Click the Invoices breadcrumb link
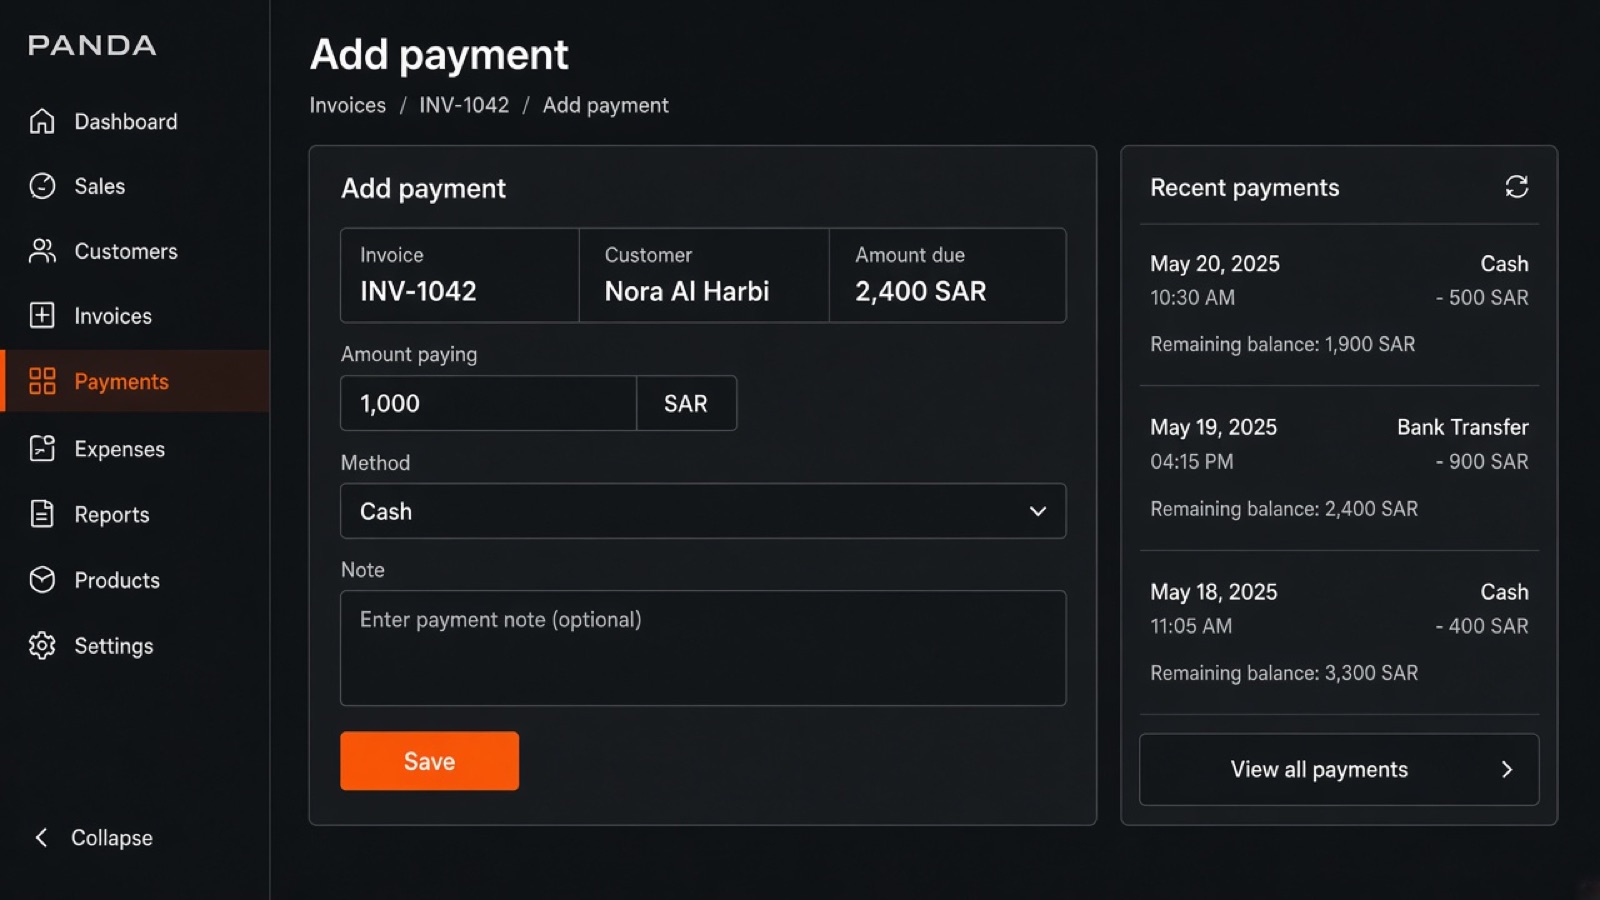The image size is (1600, 900). tap(347, 105)
